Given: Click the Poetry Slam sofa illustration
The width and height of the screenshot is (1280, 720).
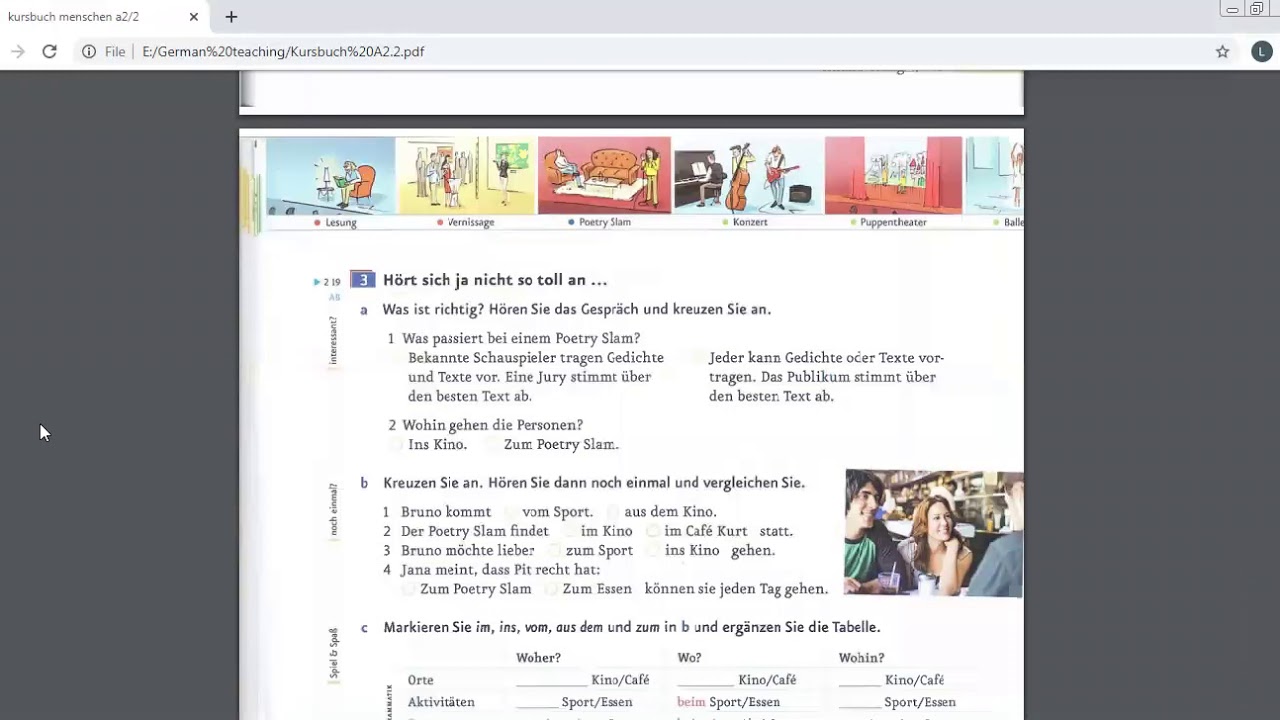Looking at the screenshot, I should [x=604, y=175].
